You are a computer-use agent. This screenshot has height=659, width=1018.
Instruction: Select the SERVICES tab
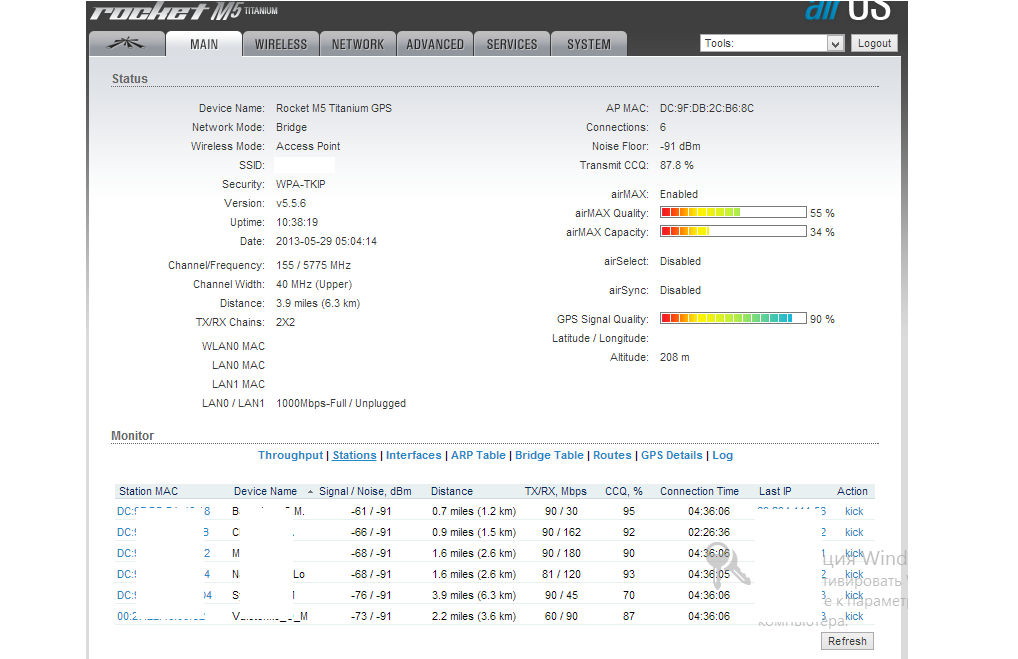click(x=512, y=44)
